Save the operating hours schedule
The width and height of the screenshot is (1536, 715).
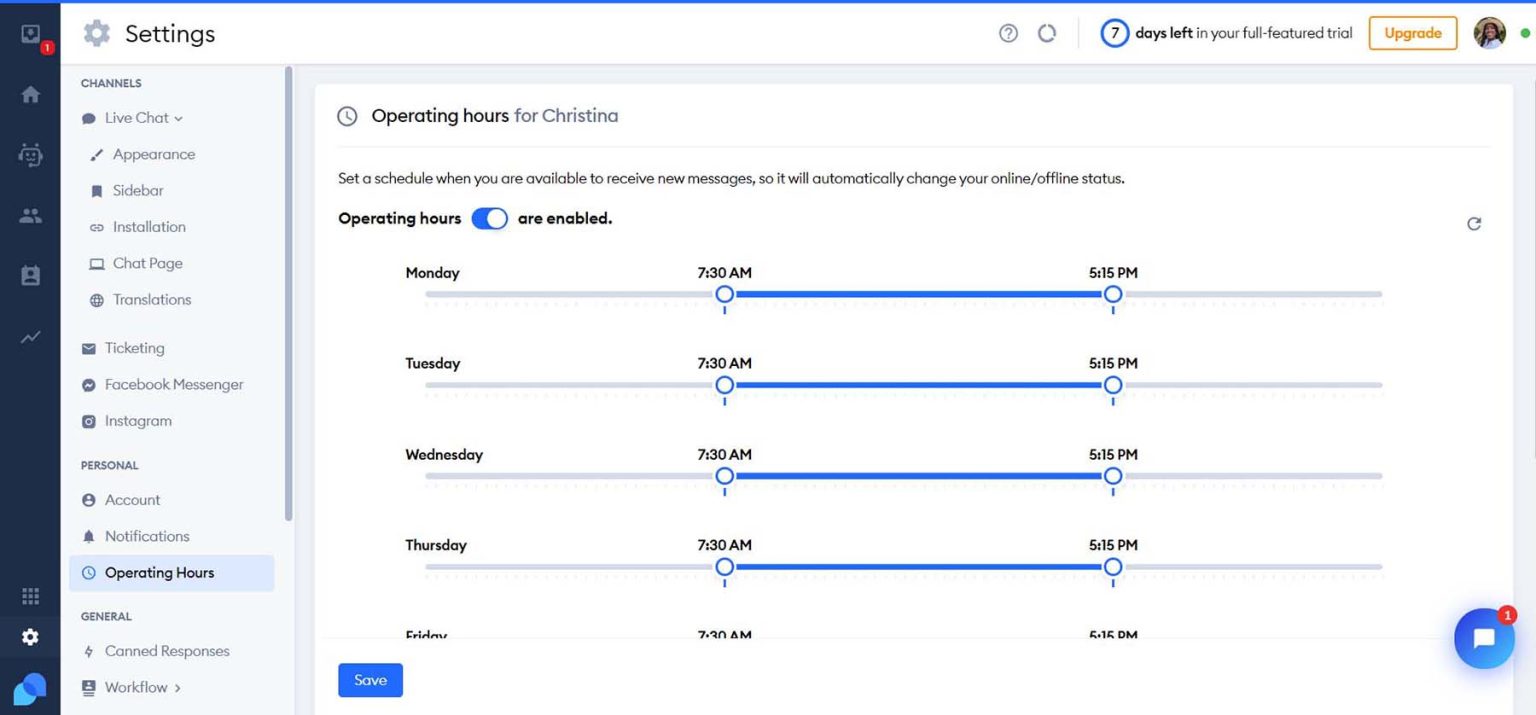pos(370,679)
